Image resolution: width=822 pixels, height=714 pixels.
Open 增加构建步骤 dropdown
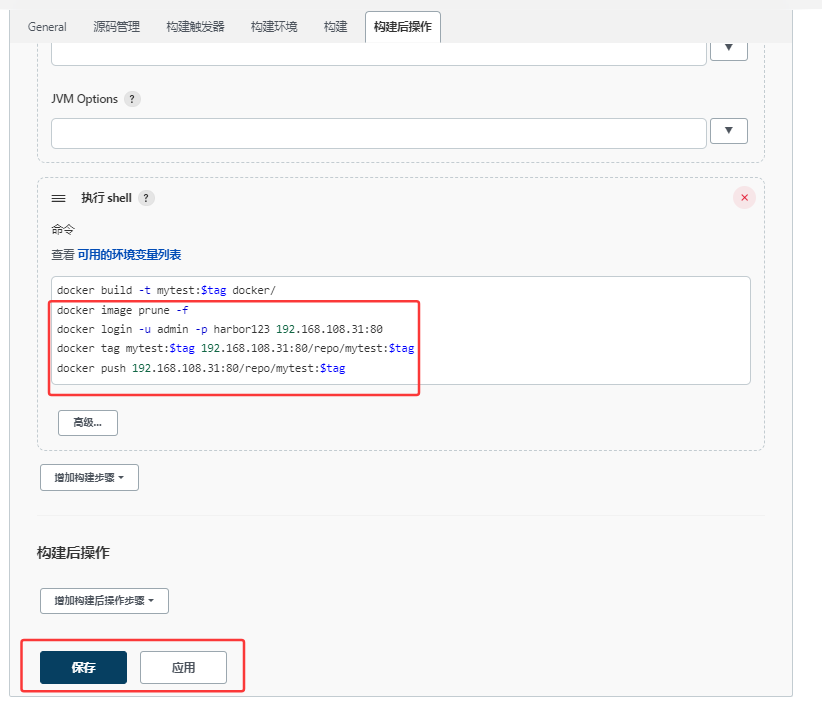[x=89, y=478]
